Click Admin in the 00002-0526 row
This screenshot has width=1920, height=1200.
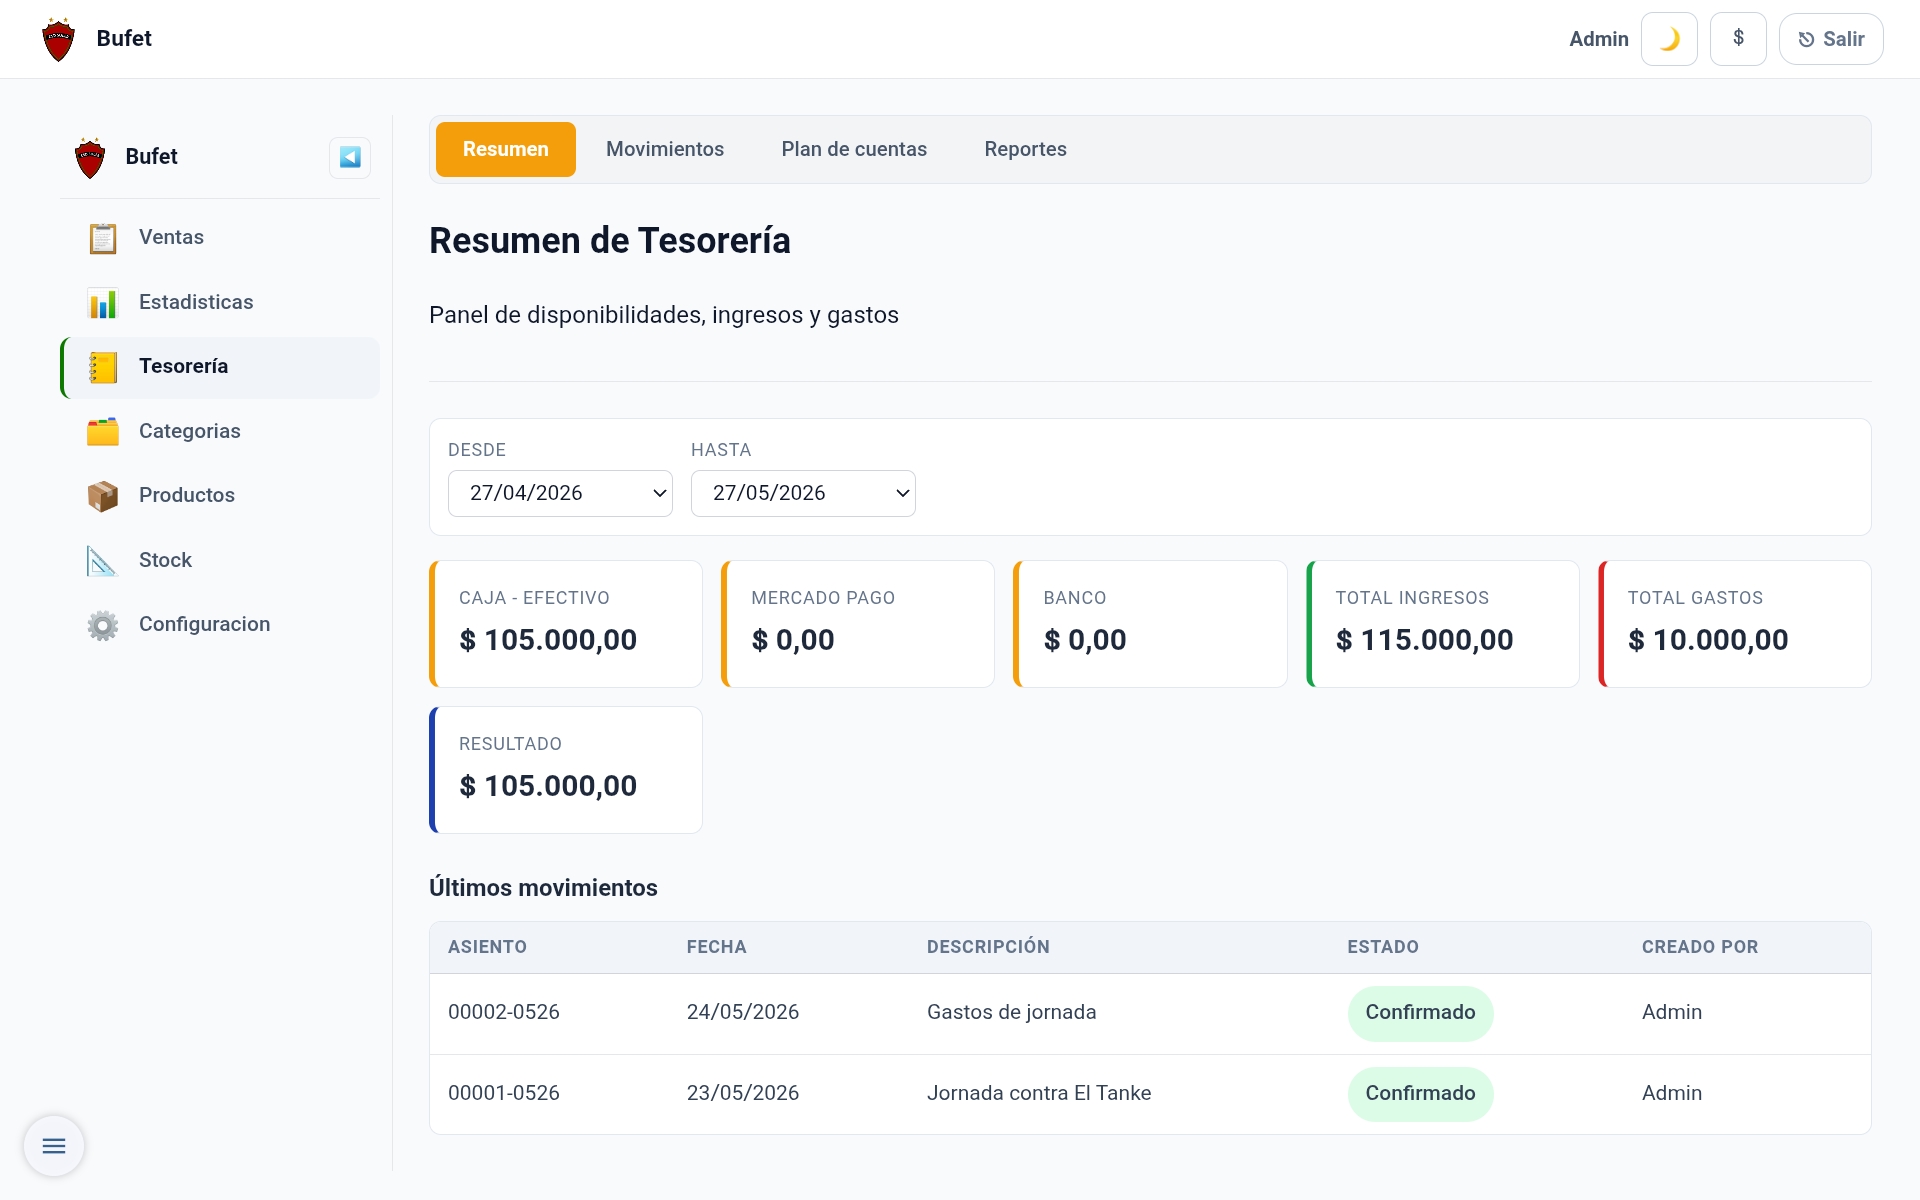pos(1672,1012)
